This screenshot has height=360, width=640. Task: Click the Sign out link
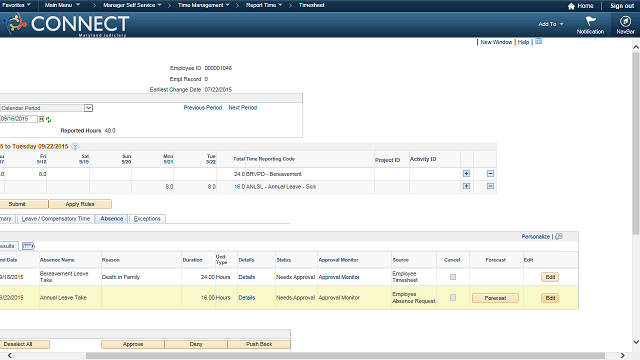click(x=622, y=6)
